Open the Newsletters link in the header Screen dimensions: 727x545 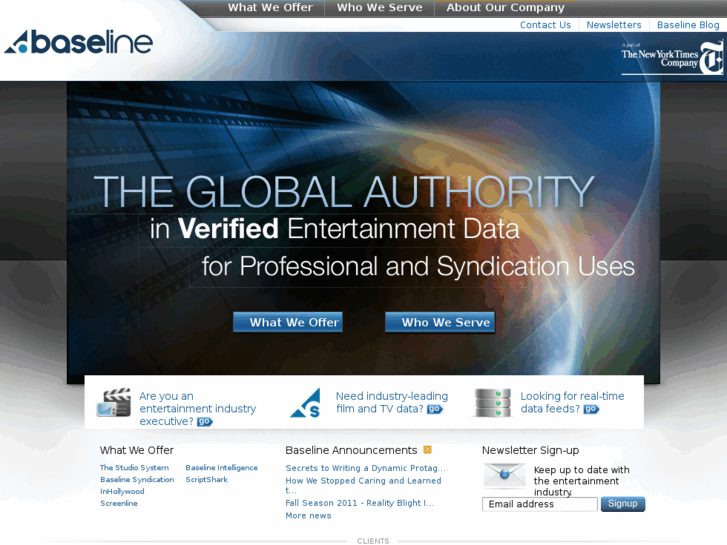point(614,25)
